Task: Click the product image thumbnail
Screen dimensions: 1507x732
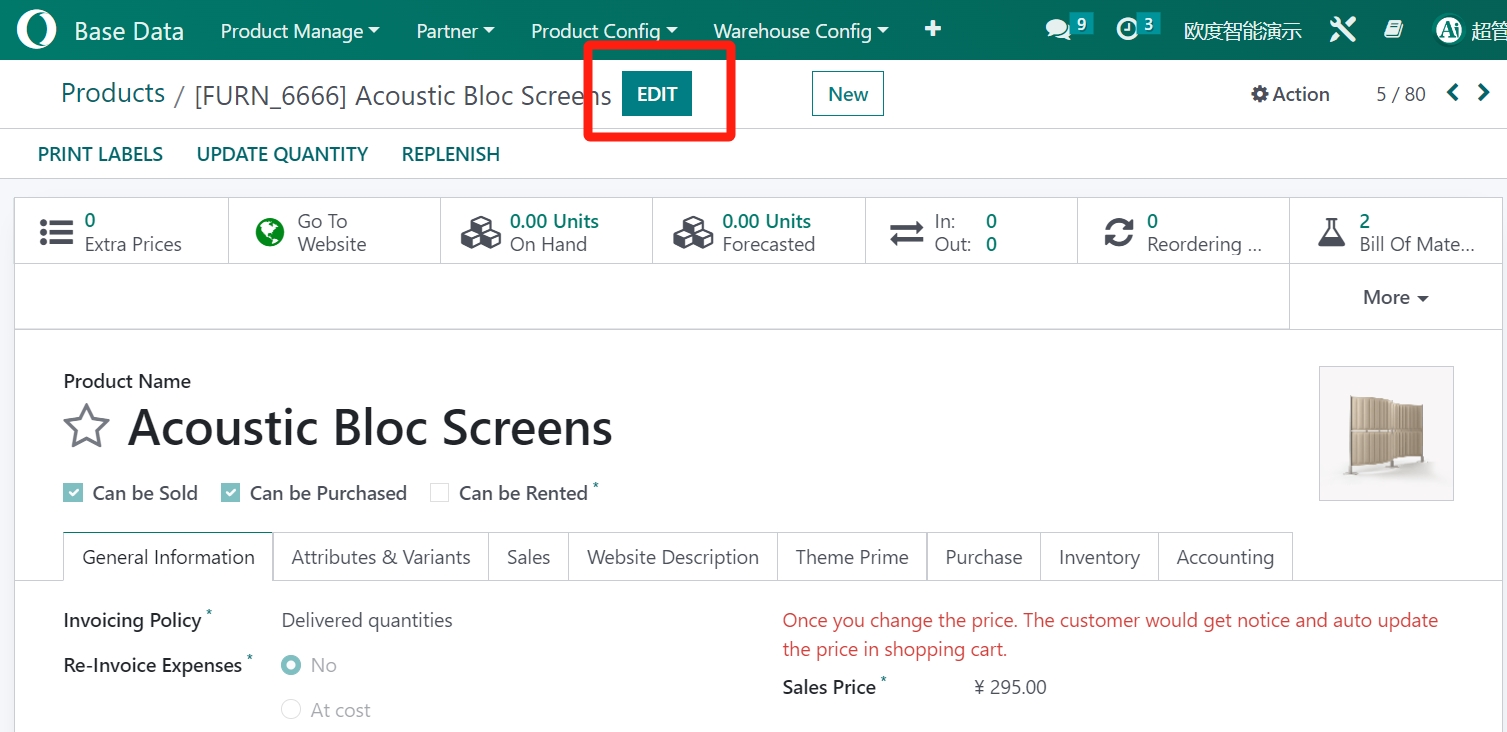Action: pyautogui.click(x=1386, y=433)
